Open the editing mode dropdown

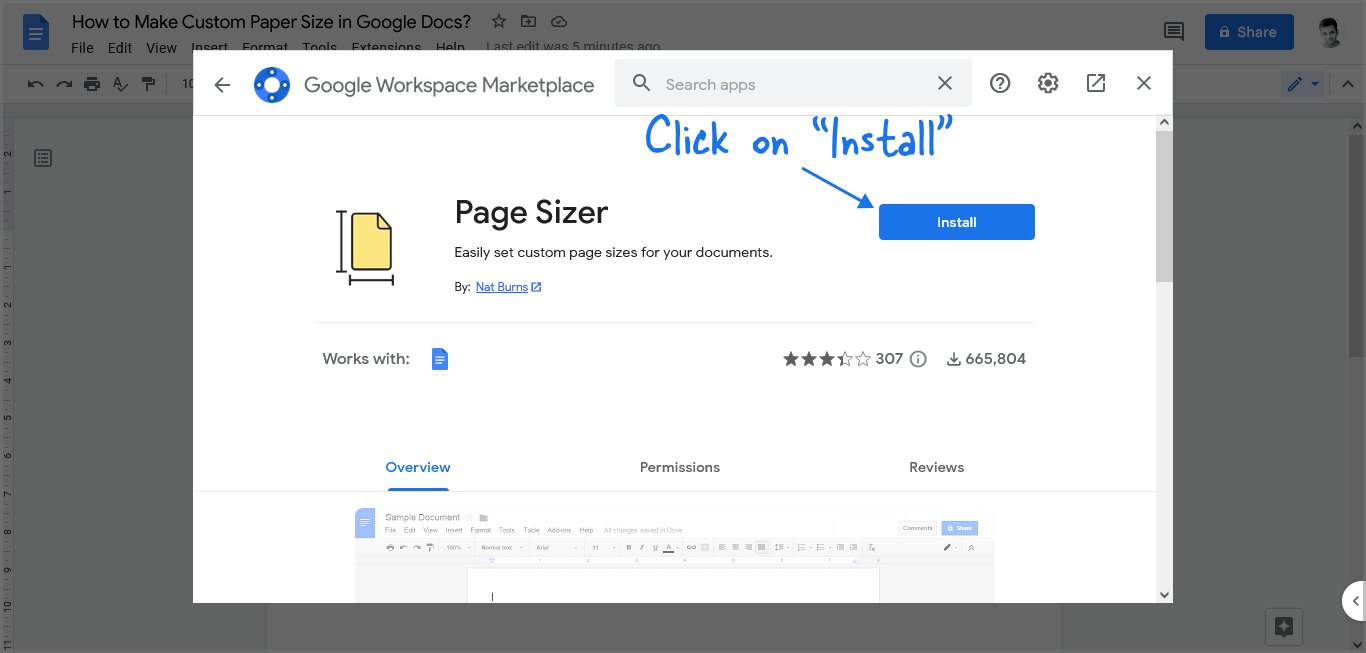pyautogui.click(x=1303, y=83)
